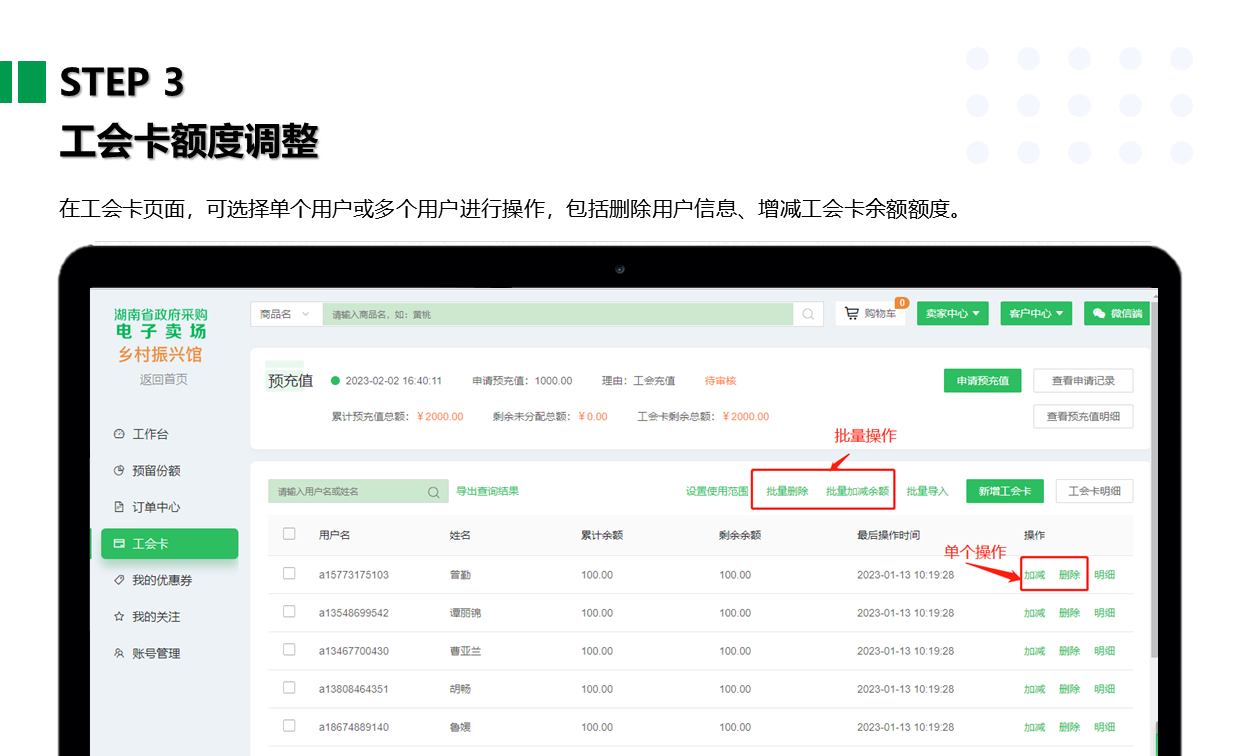Viewport: 1247px width, 756px height.
Task: Click the 待审核 status text
Action: point(720,381)
